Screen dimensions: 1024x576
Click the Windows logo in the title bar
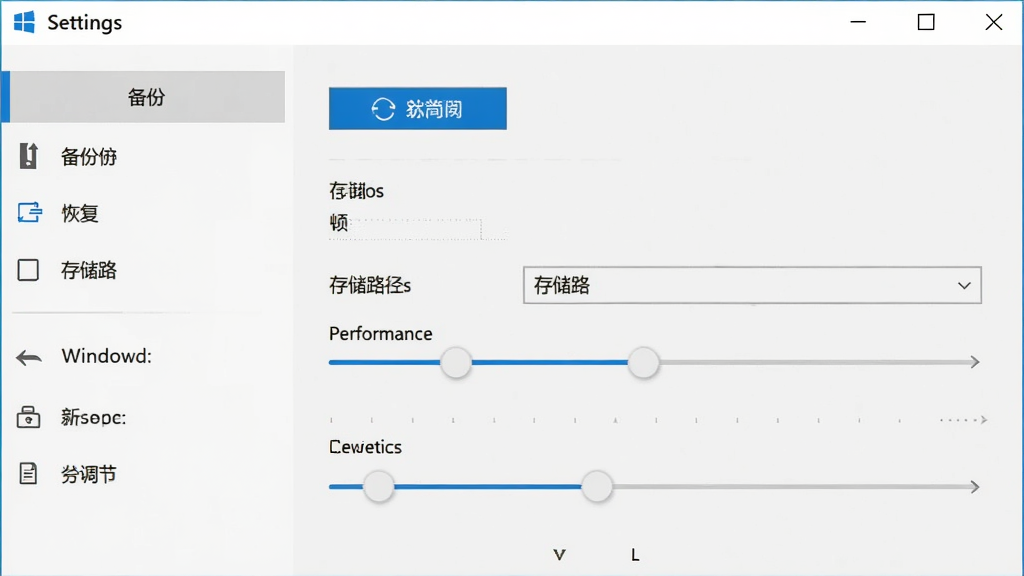click(24, 22)
